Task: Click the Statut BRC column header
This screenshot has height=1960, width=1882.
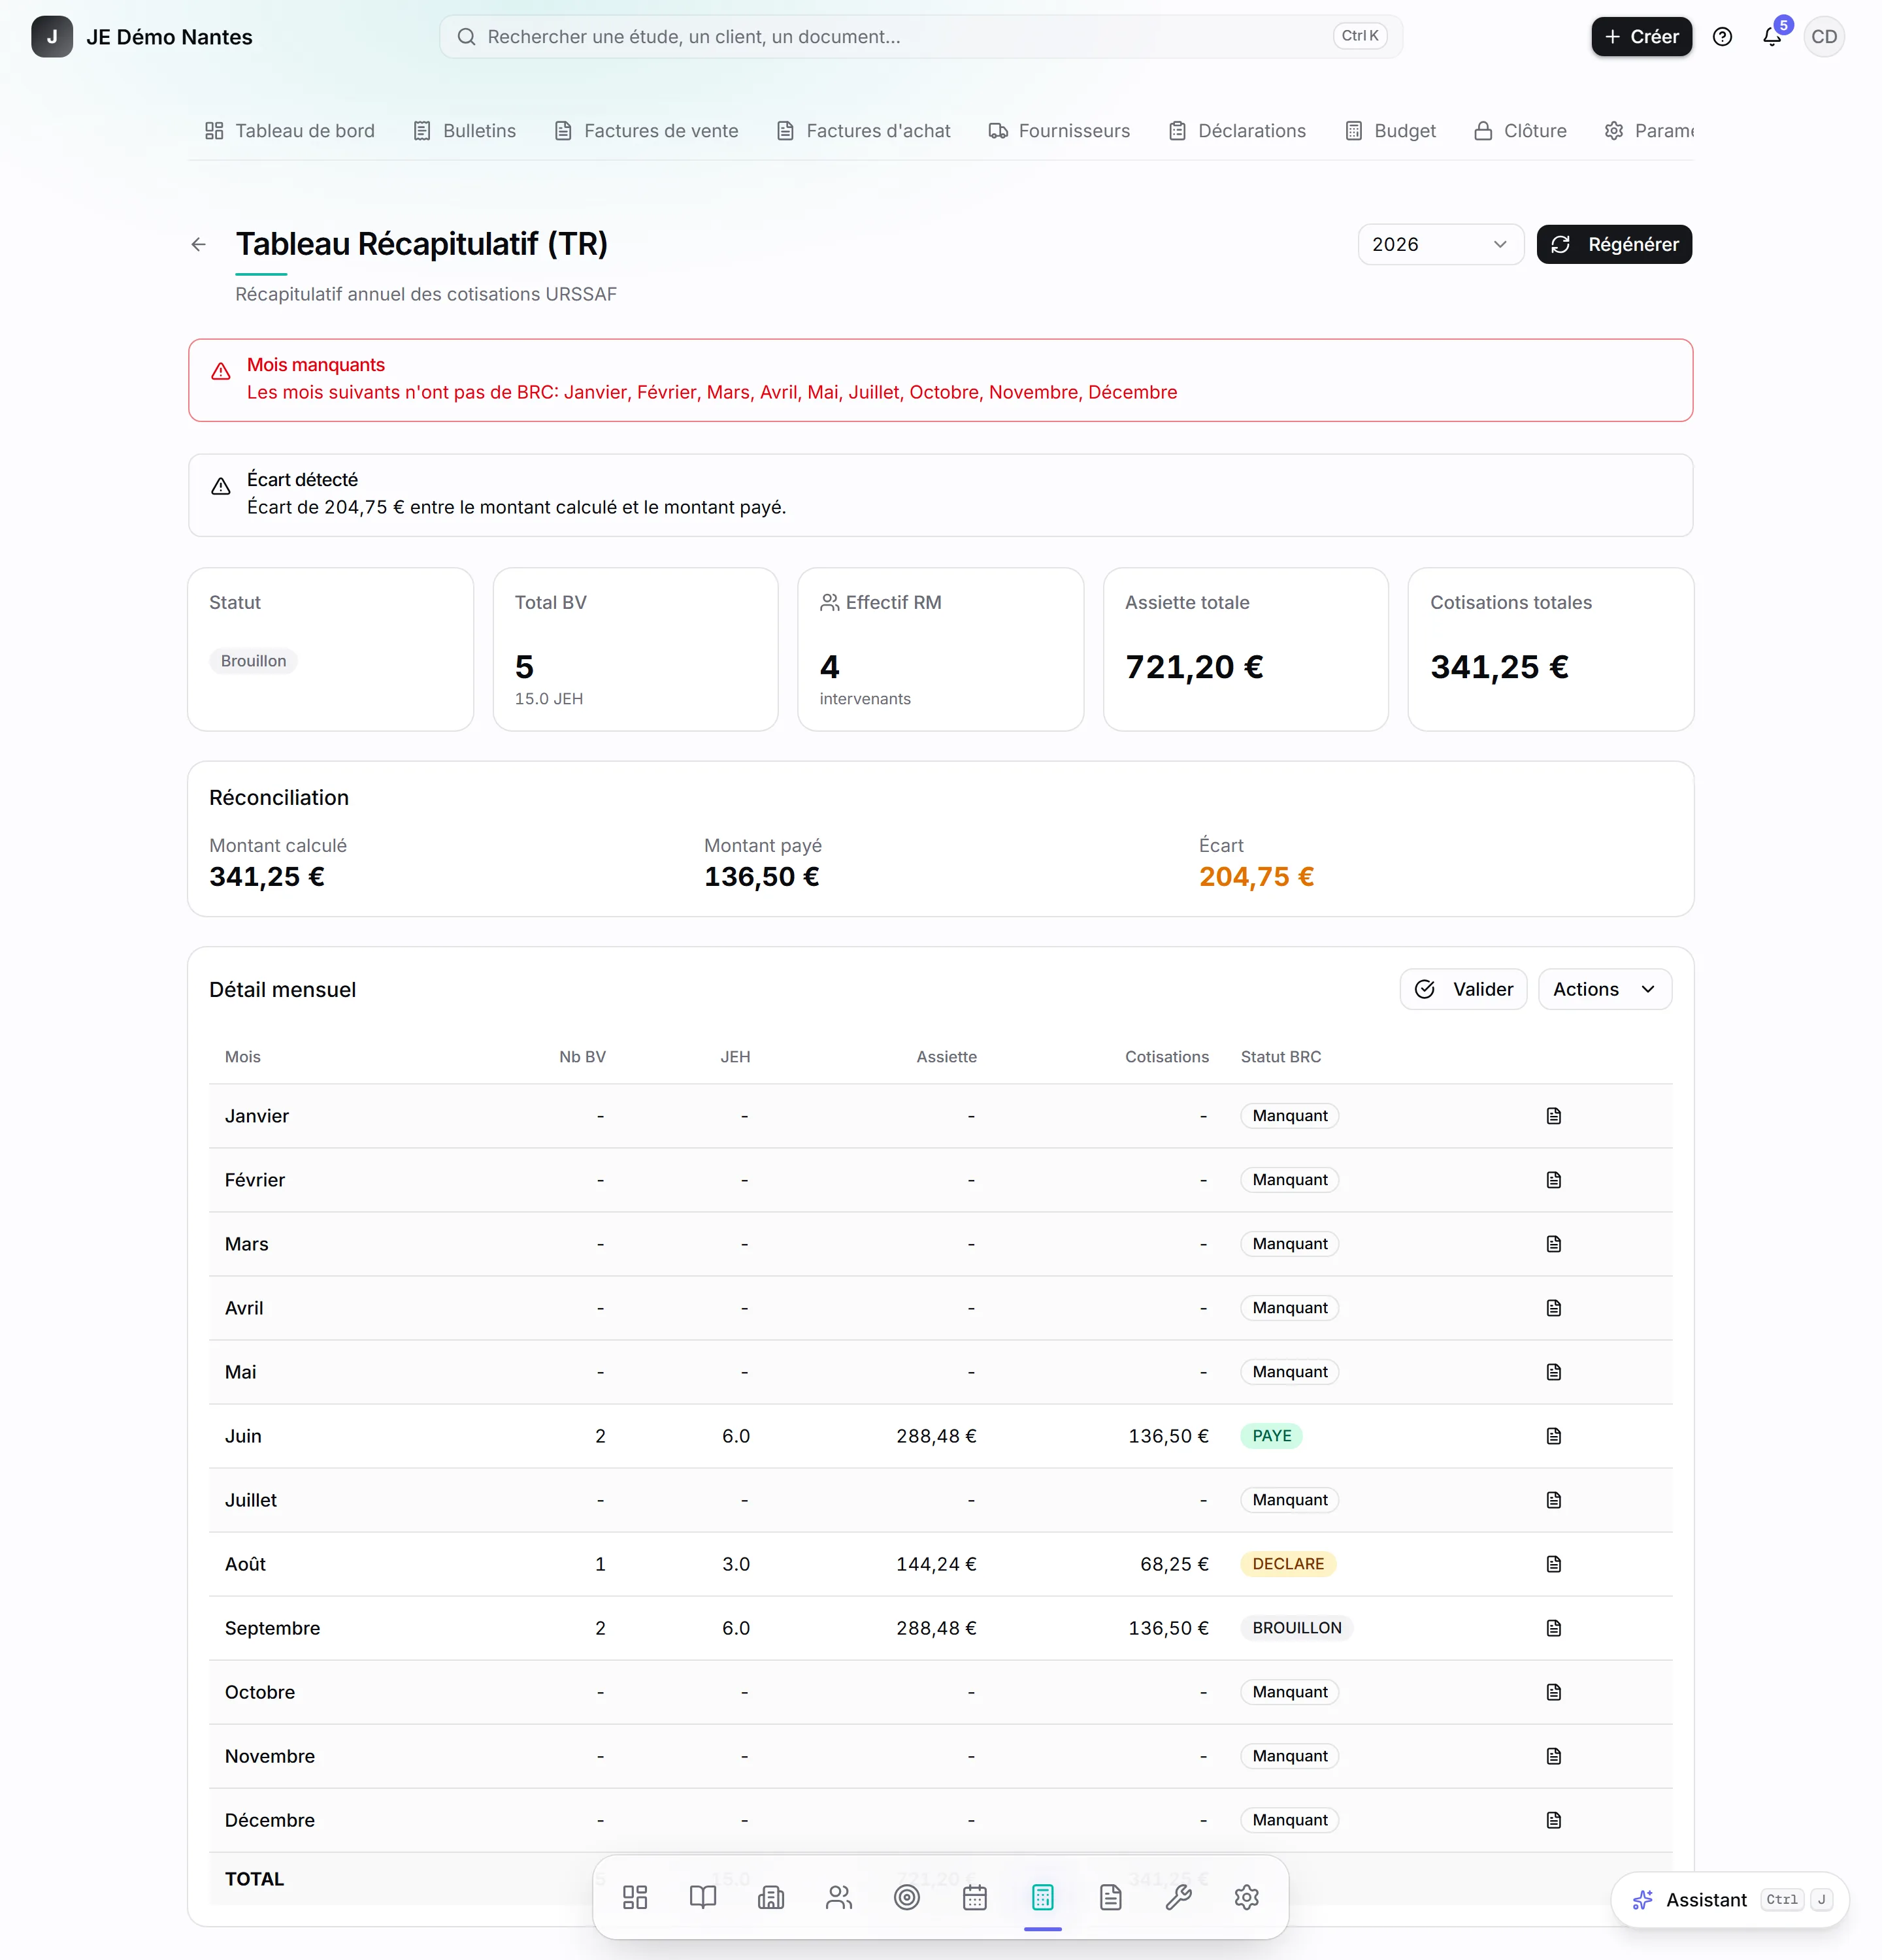Action: click(x=1281, y=1057)
